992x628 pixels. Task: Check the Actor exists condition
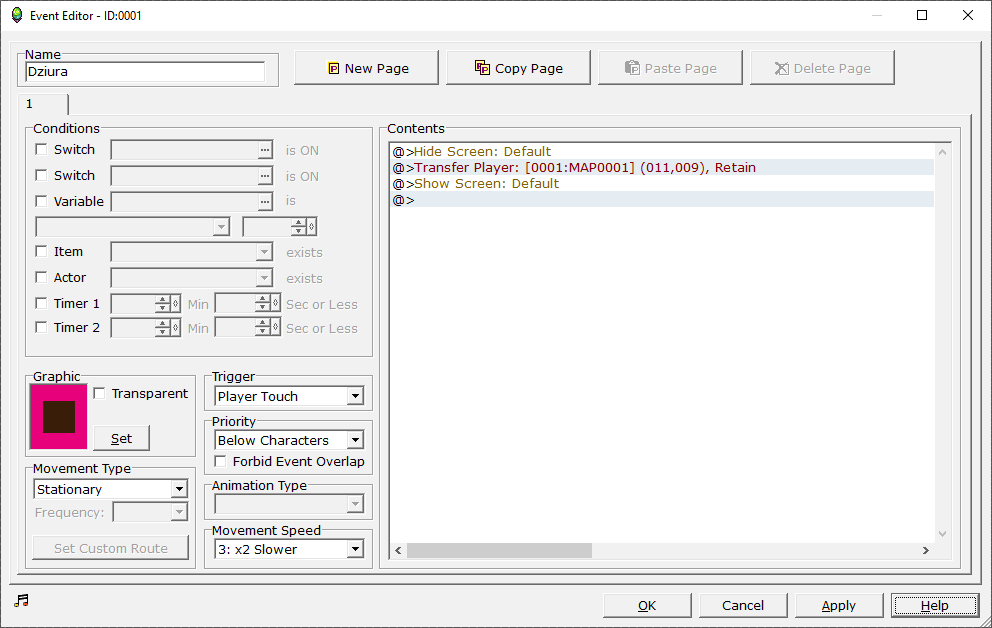point(42,277)
